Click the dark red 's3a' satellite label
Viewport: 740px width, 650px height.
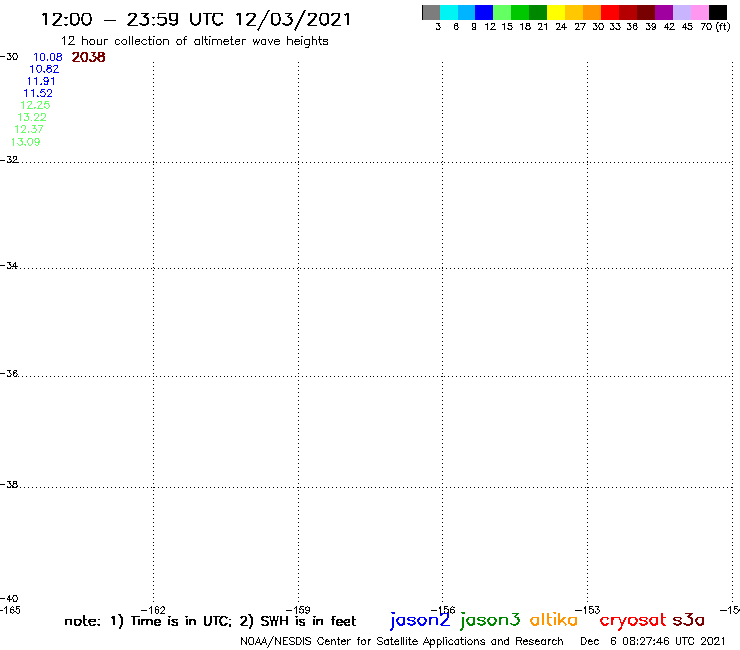[689, 620]
